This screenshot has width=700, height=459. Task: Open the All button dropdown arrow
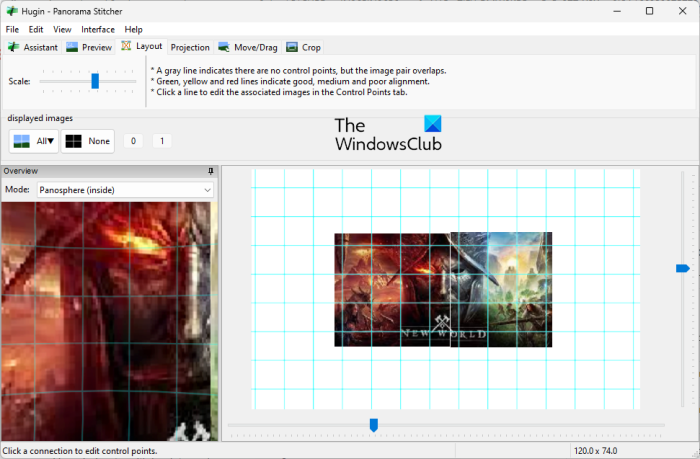pyautogui.click(x=51, y=141)
